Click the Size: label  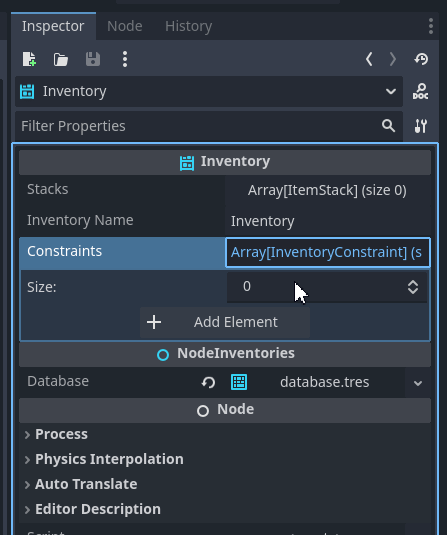click(42, 287)
